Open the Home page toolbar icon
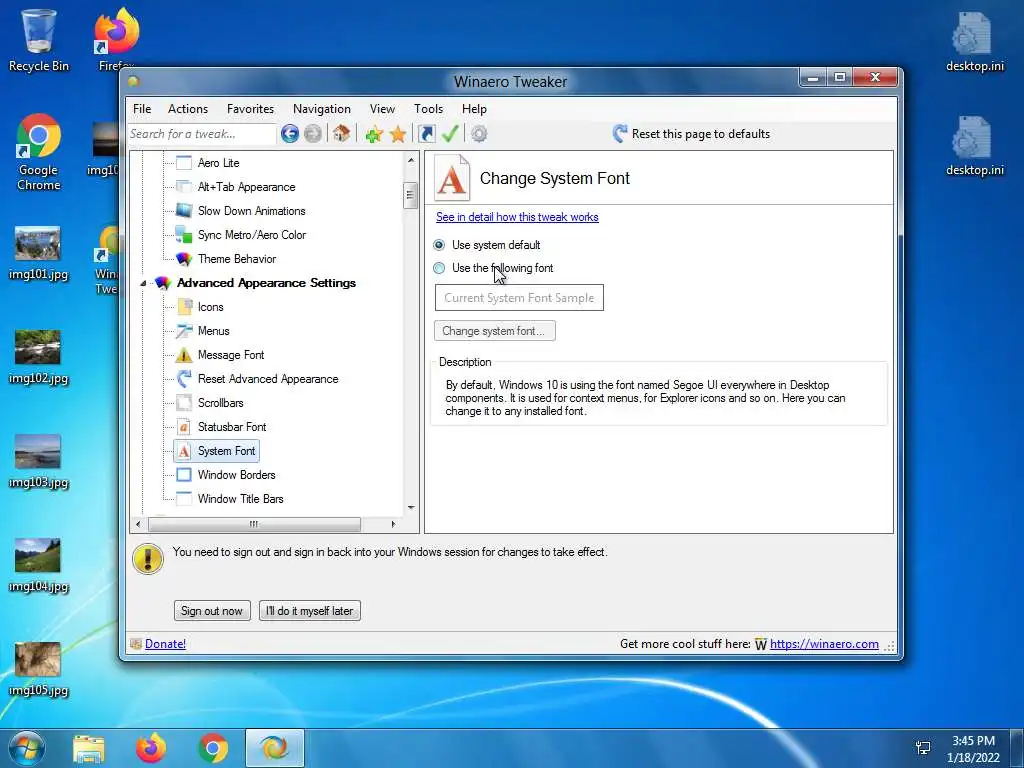 (x=341, y=134)
